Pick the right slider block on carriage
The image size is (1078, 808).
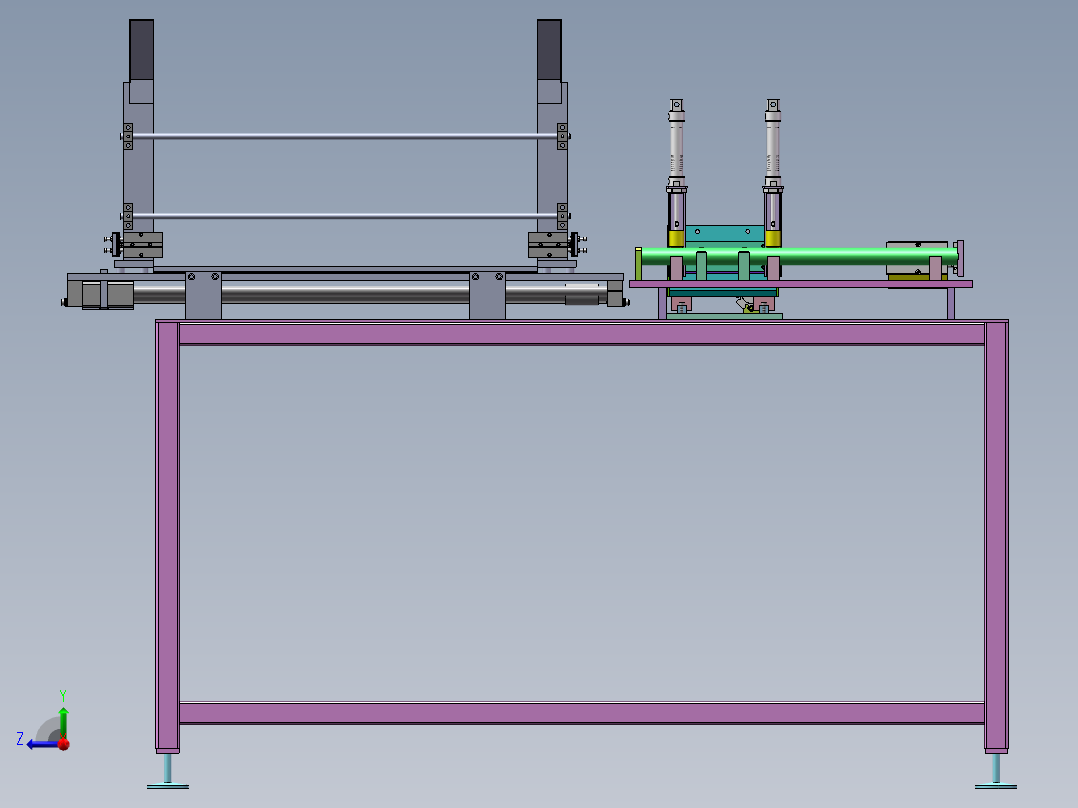coord(549,245)
